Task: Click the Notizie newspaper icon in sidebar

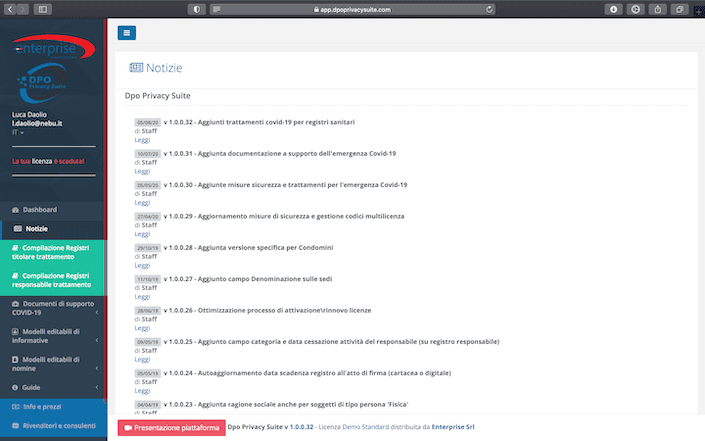Action: coord(18,229)
